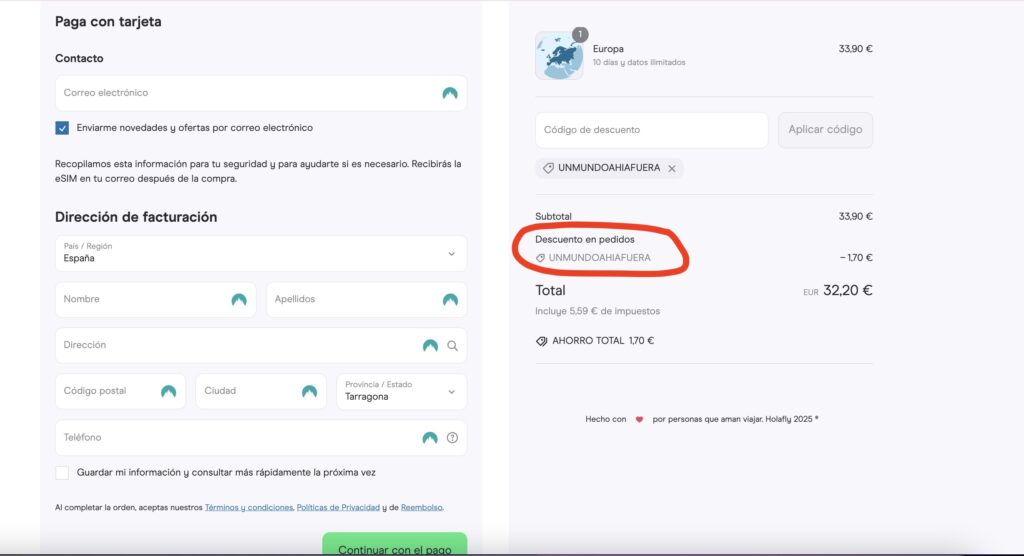Click the Ciudad input field
This screenshot has width=1024, height=556.
[261, 391]
